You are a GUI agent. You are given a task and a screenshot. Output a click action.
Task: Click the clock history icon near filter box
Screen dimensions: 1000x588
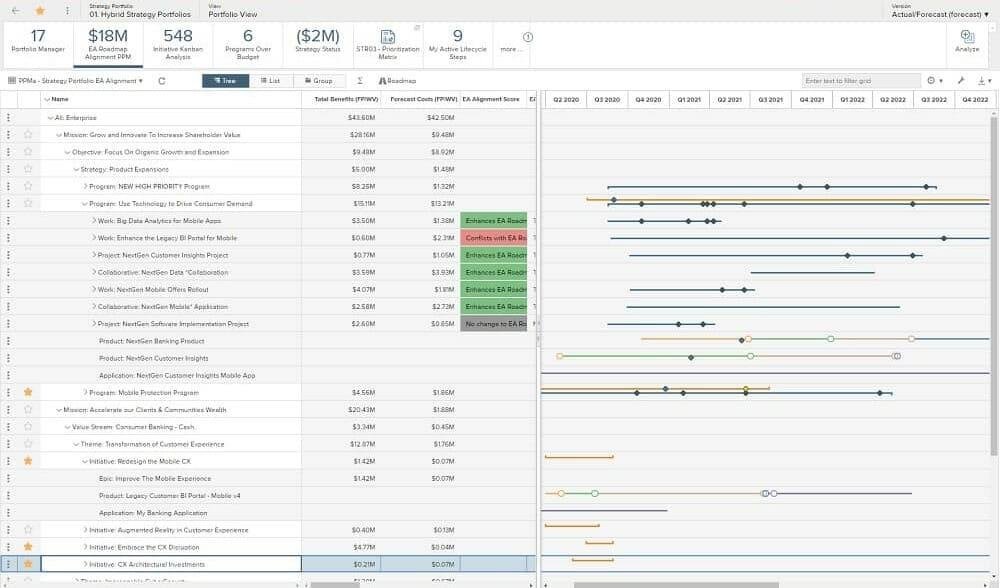930,80
